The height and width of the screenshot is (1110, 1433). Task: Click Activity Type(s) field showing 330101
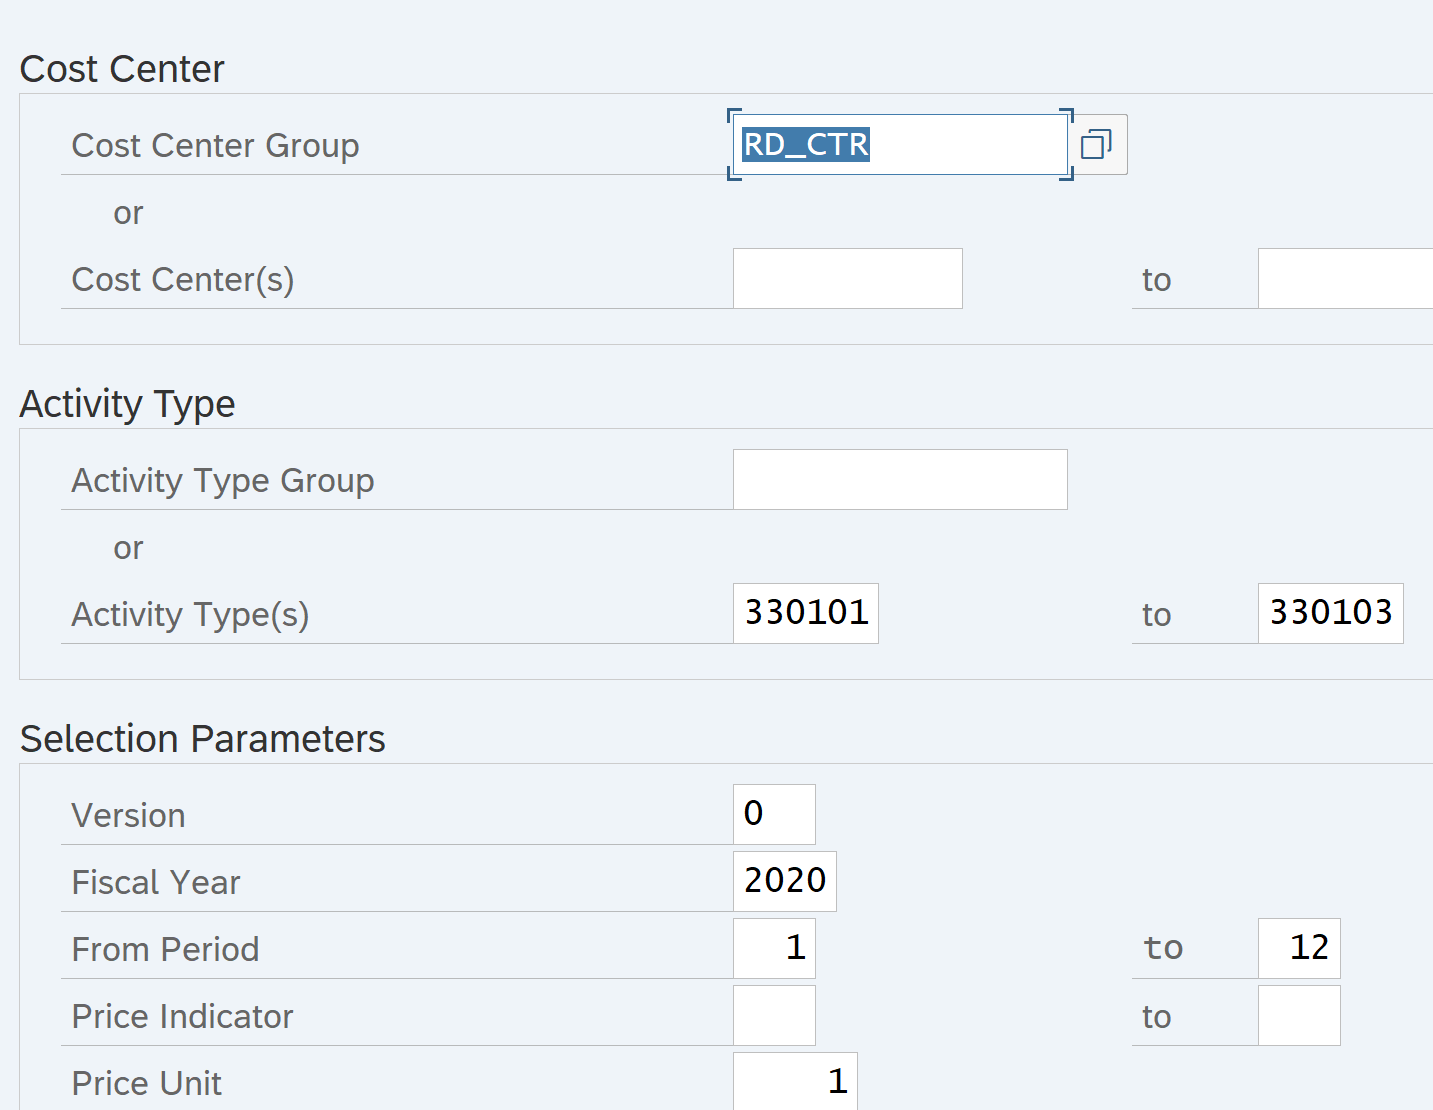click(805, 613)
